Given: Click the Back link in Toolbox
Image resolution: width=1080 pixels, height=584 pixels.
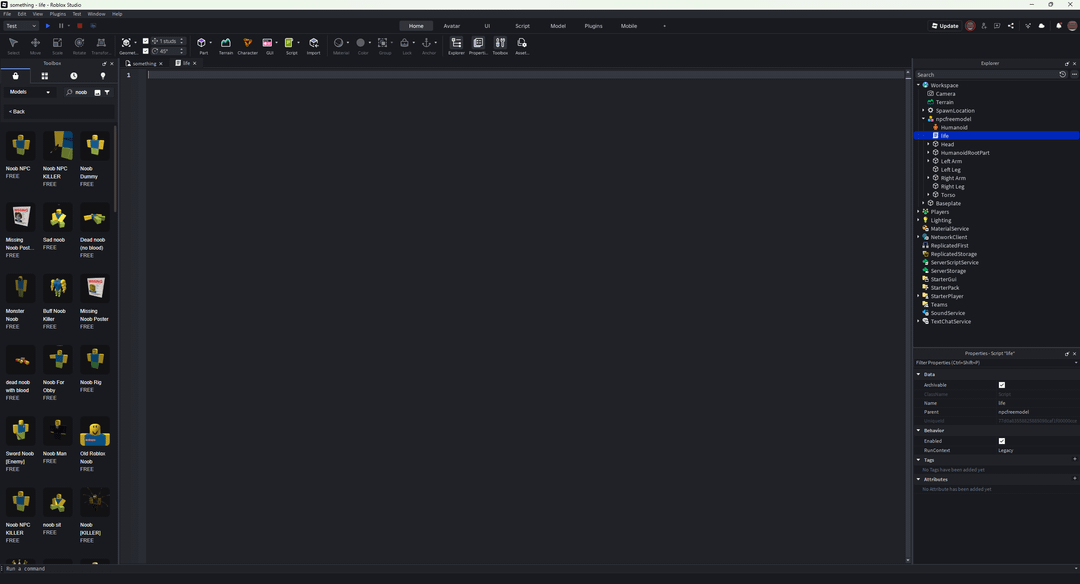Looking at the screenshot, I should point(17,111).
